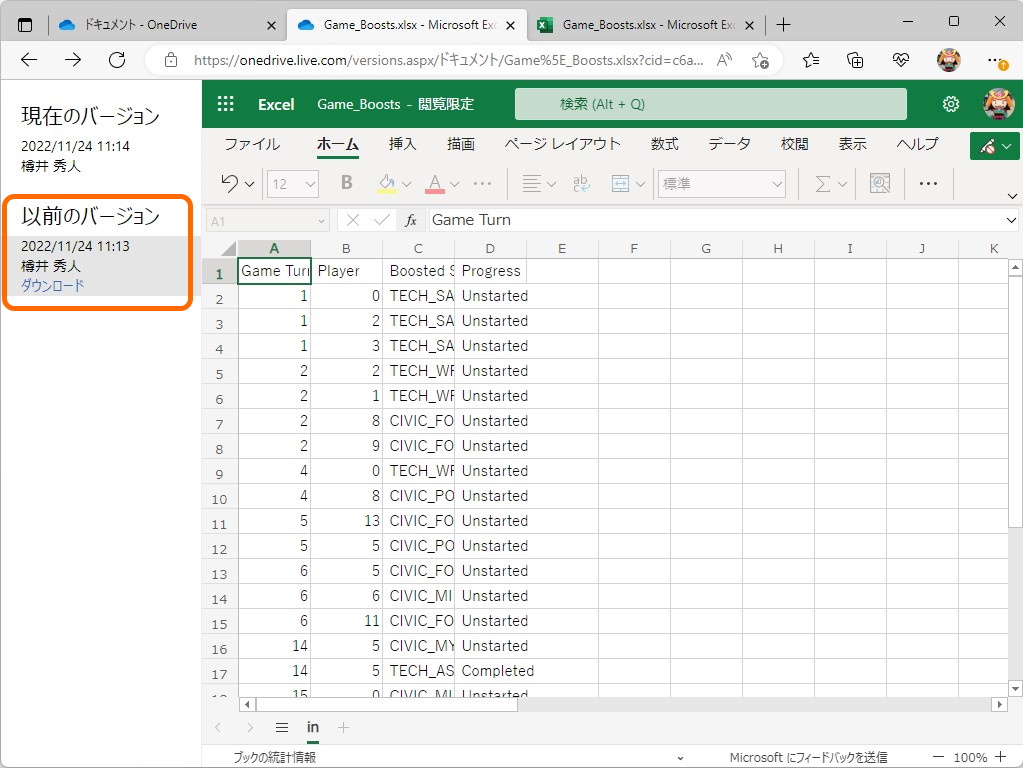Open the データ ribbon tab
1023x768 pixels.
729,144
